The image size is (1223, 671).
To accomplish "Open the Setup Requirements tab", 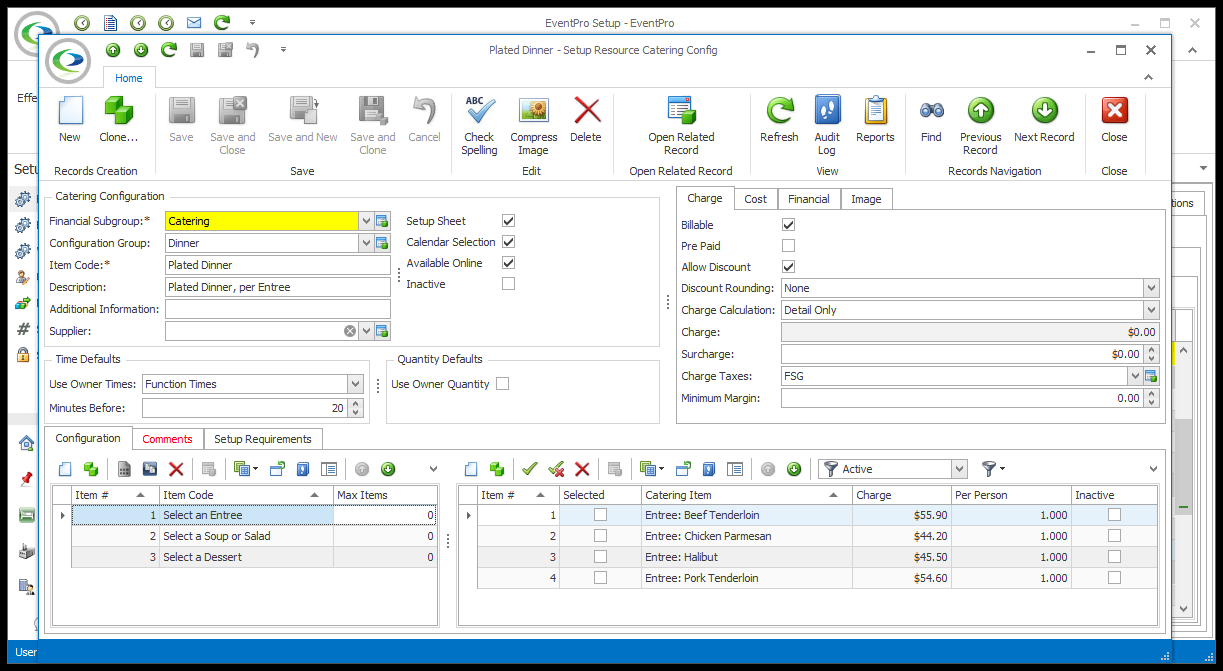I will click(263, 439).
